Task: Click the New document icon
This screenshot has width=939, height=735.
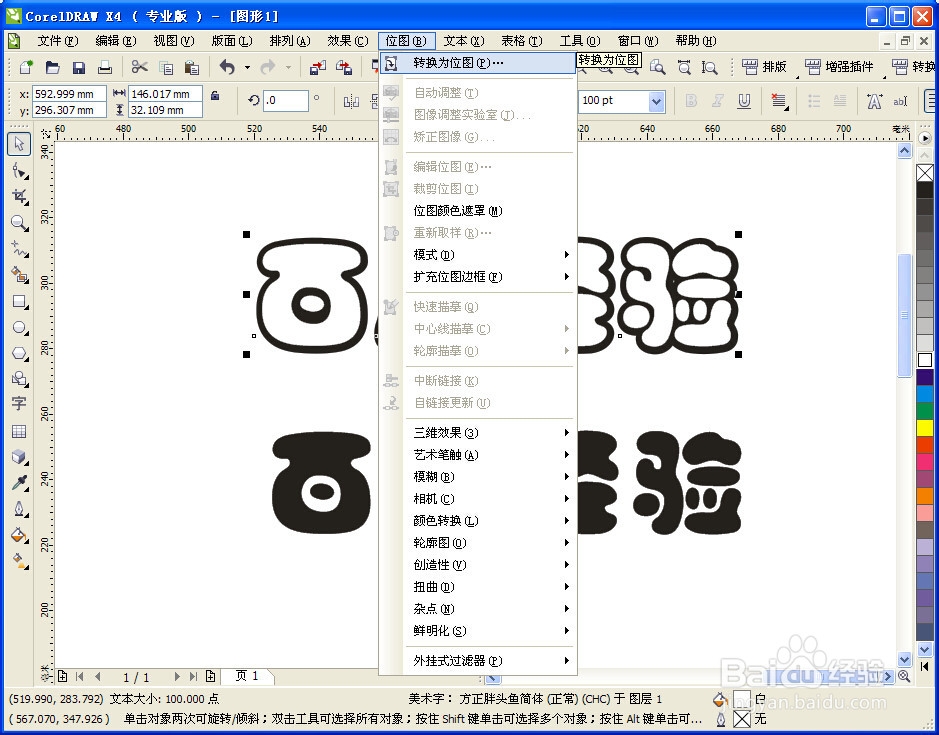Action: [26, 67]
